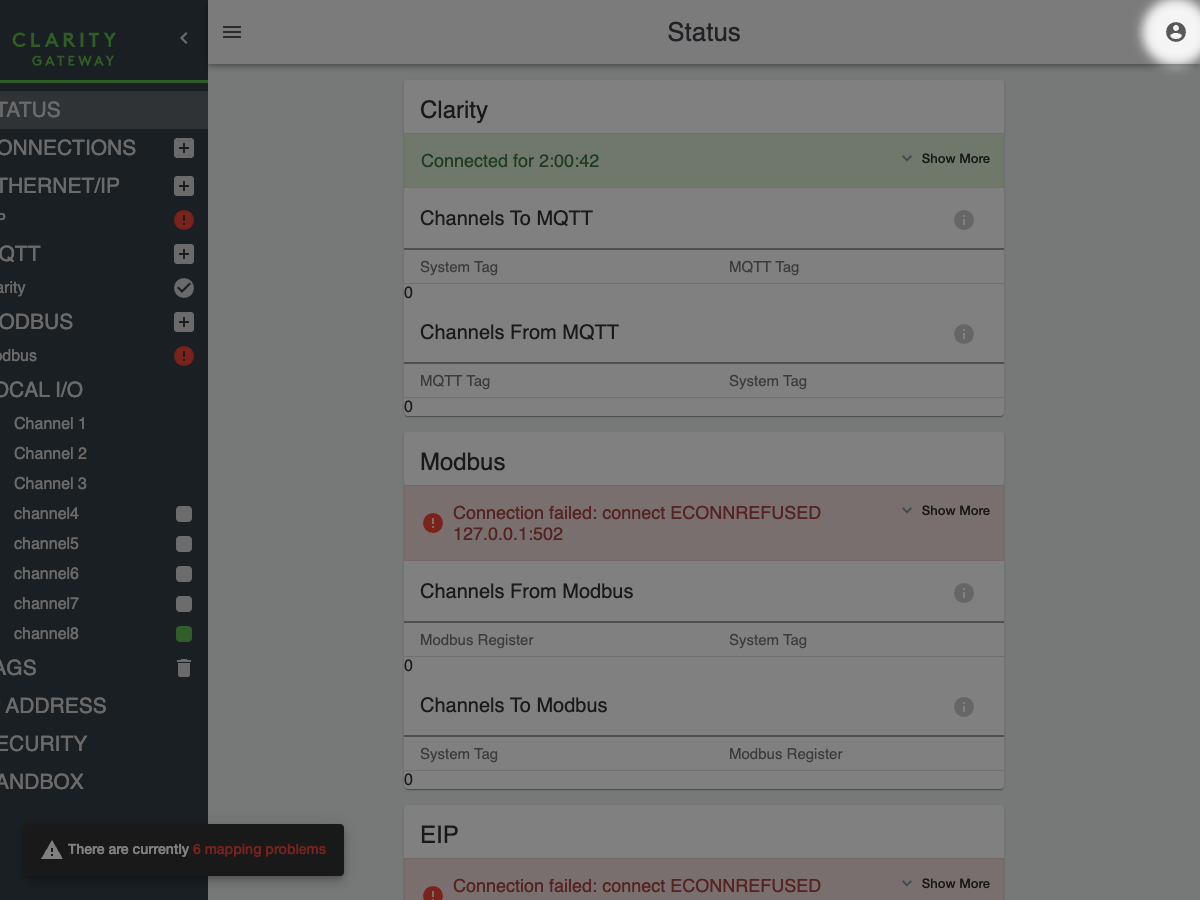The height and width of the screenshot is (900, 1200).
Task: Expand Clarity section with Show More
Action: coord(945,159)
